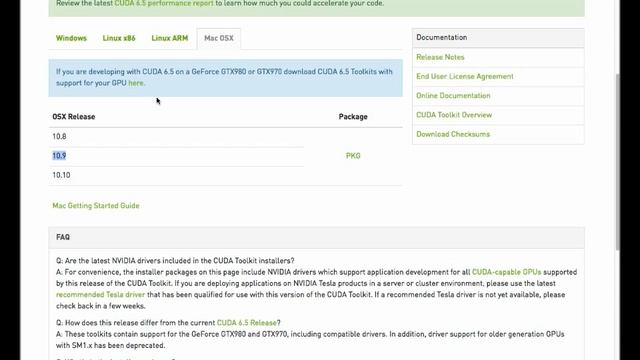Click the Documentation panel header
Viewport: 640px width, 360px height.
(x=498, y=38)
